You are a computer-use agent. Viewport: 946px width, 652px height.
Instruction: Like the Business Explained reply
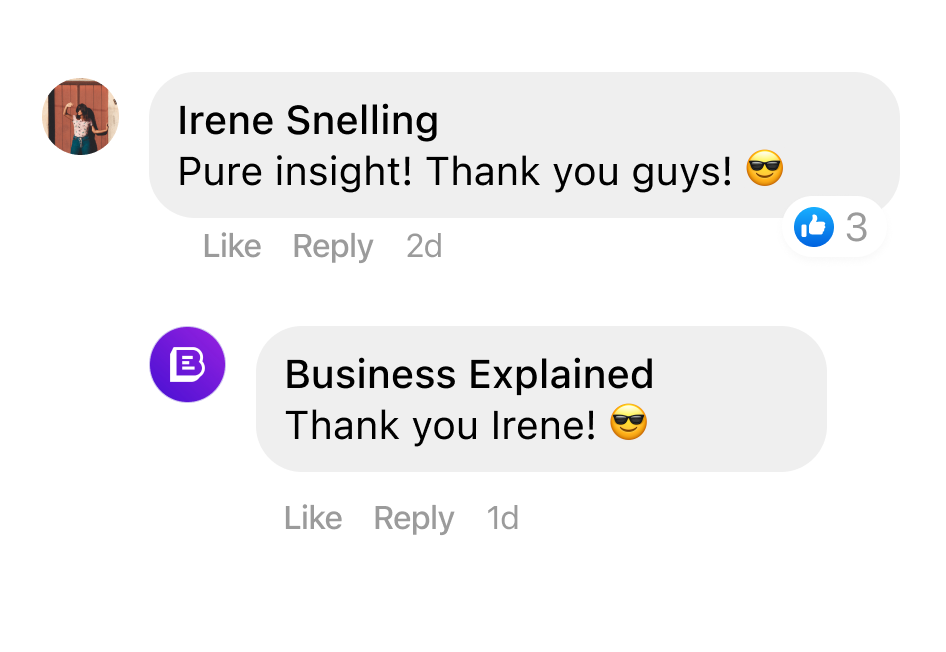pyautogui.click(x=313, y=518)
